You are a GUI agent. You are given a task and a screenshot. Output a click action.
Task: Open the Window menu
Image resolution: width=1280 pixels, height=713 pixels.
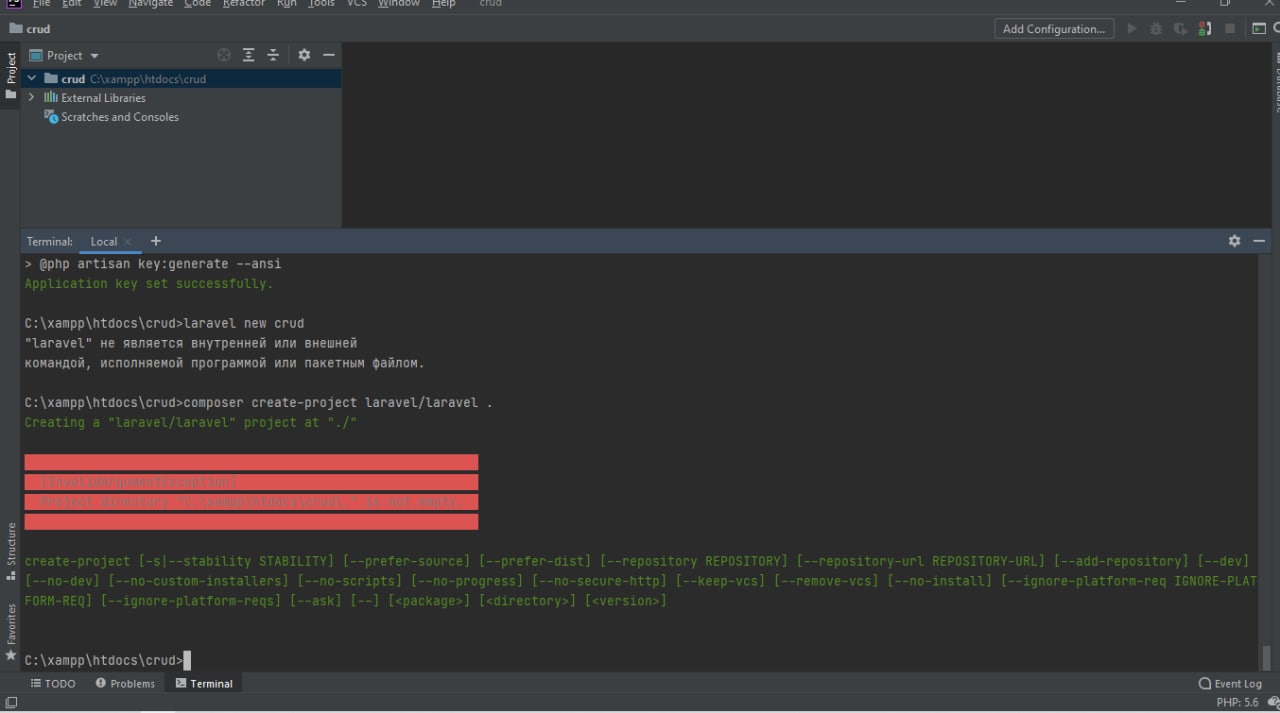click(398, 4)
